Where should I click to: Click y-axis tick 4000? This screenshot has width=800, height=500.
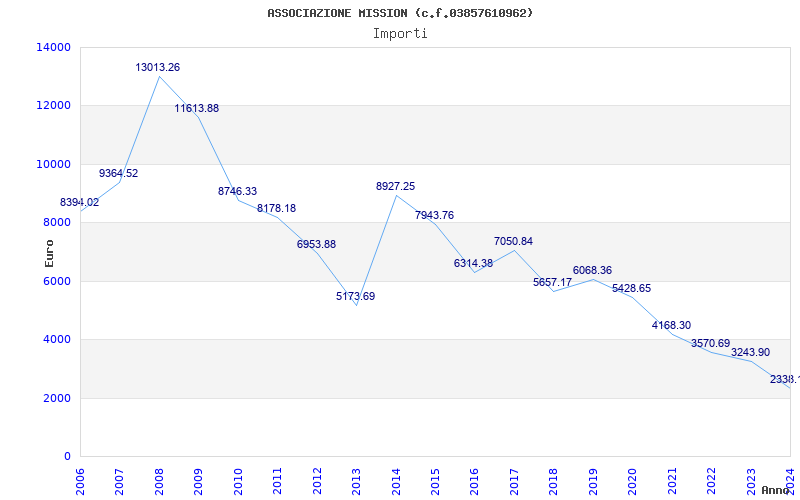point(57,339)
